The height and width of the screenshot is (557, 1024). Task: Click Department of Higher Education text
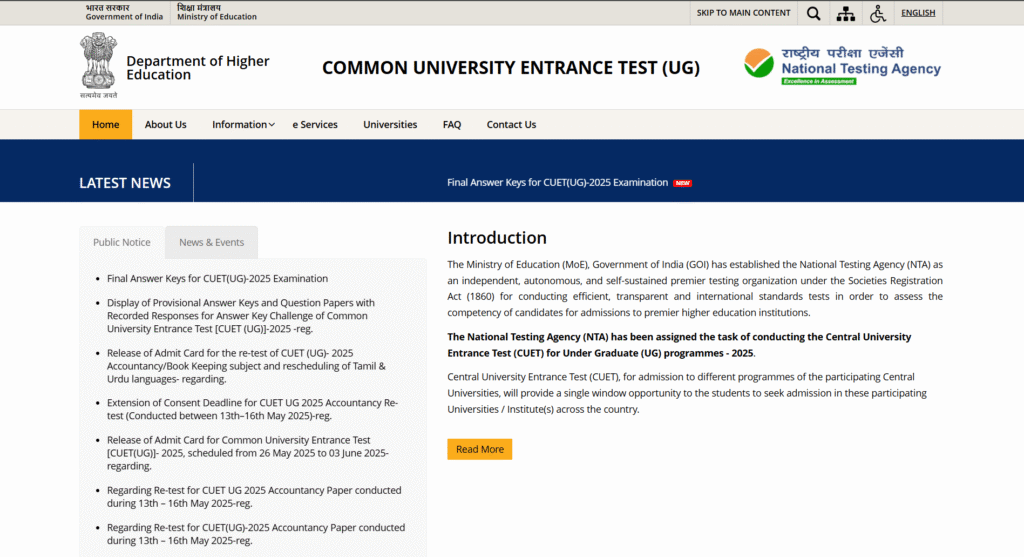(198, 68)
